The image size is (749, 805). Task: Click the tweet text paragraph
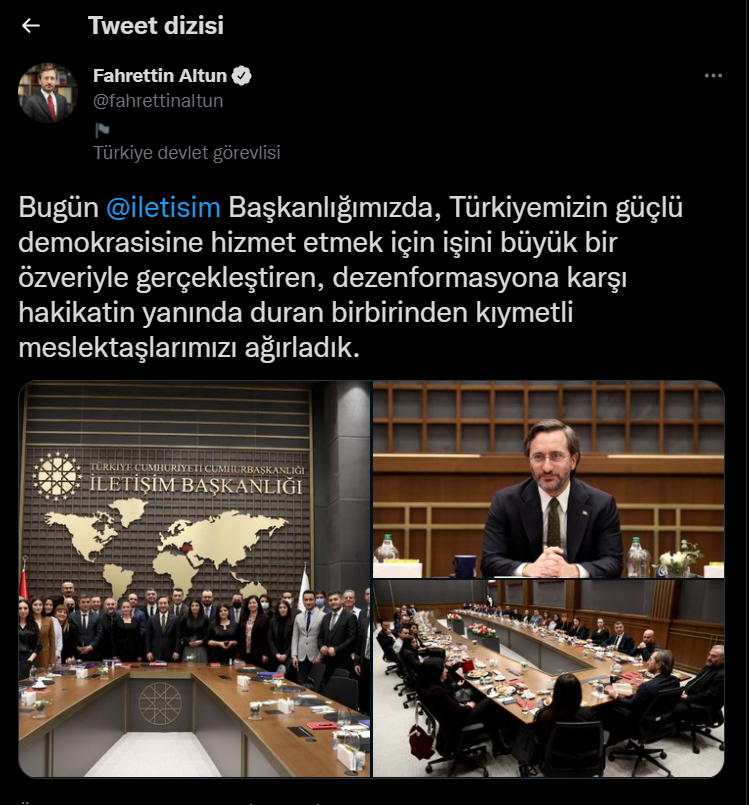click(x=351, y=277)
